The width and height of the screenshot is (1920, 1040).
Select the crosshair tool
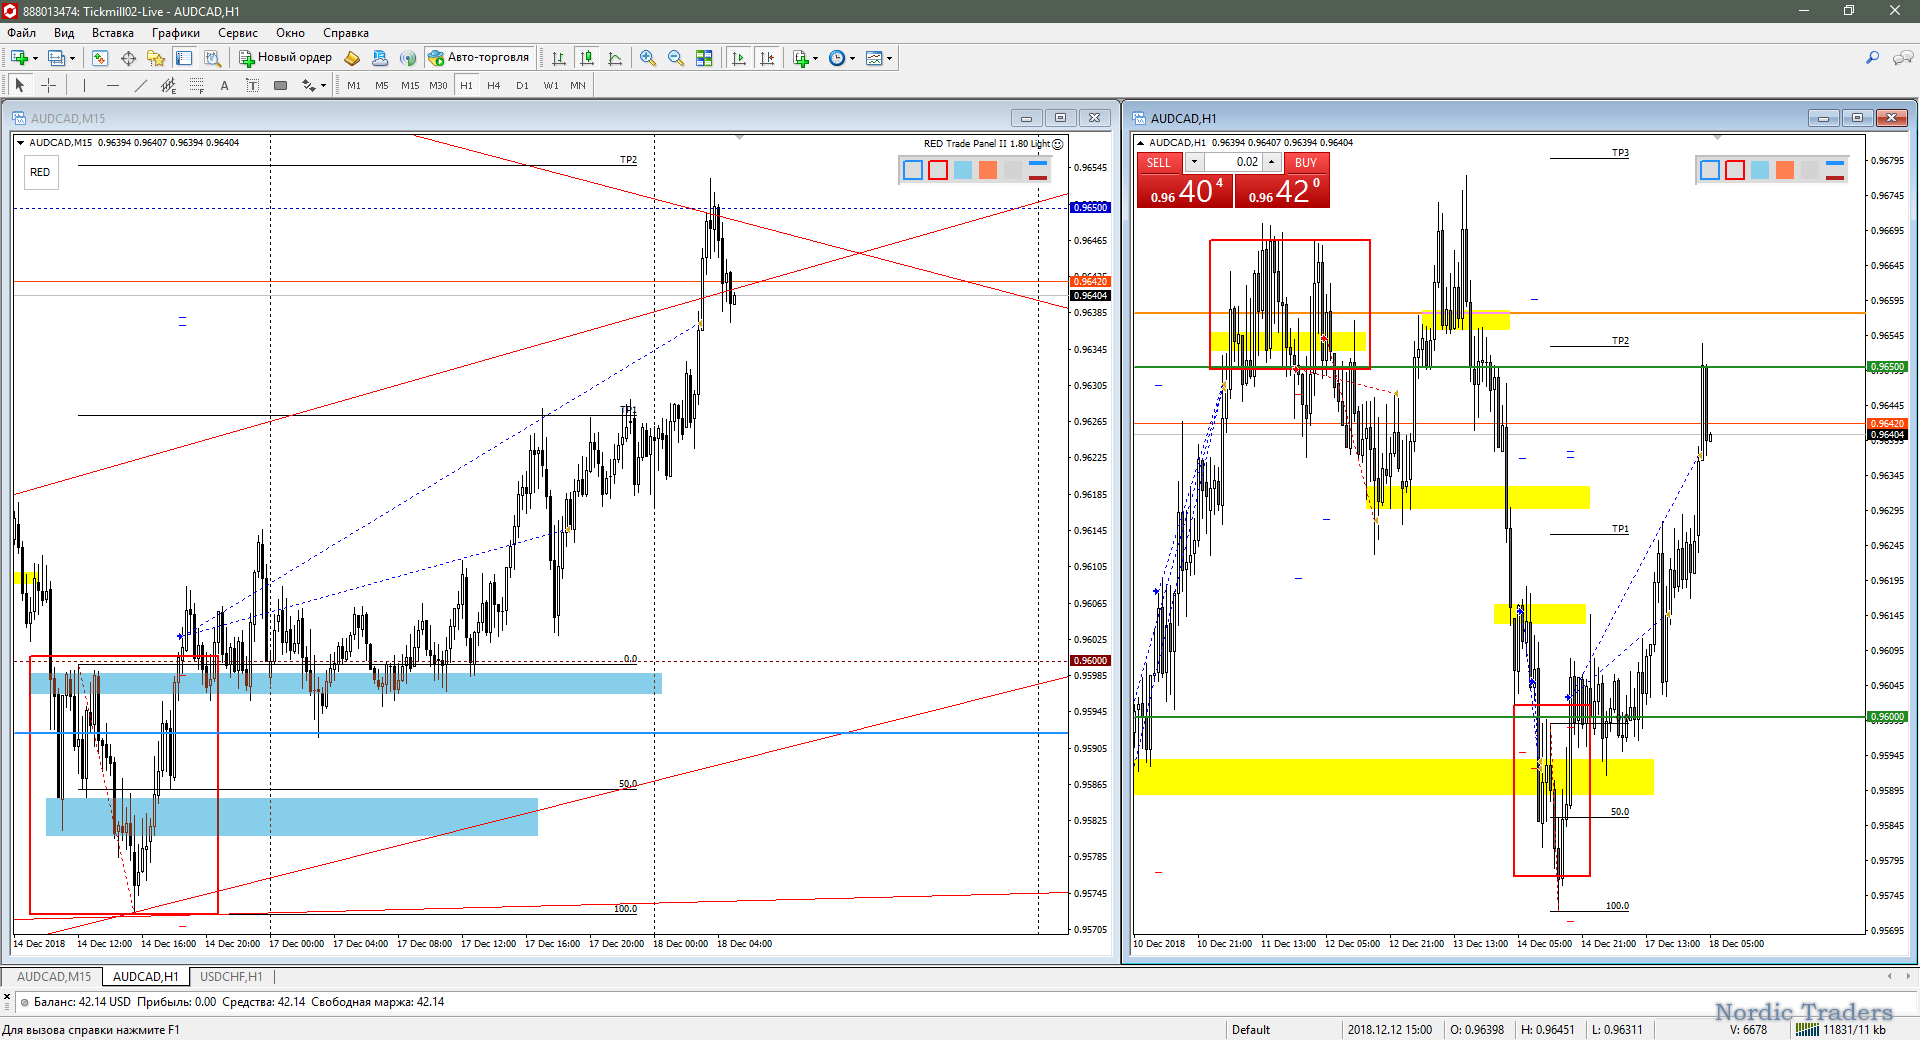tap(48, 86)
